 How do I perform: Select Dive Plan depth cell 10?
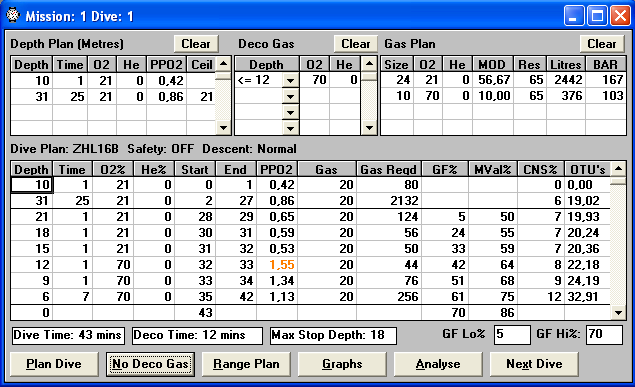pos(32,185)
